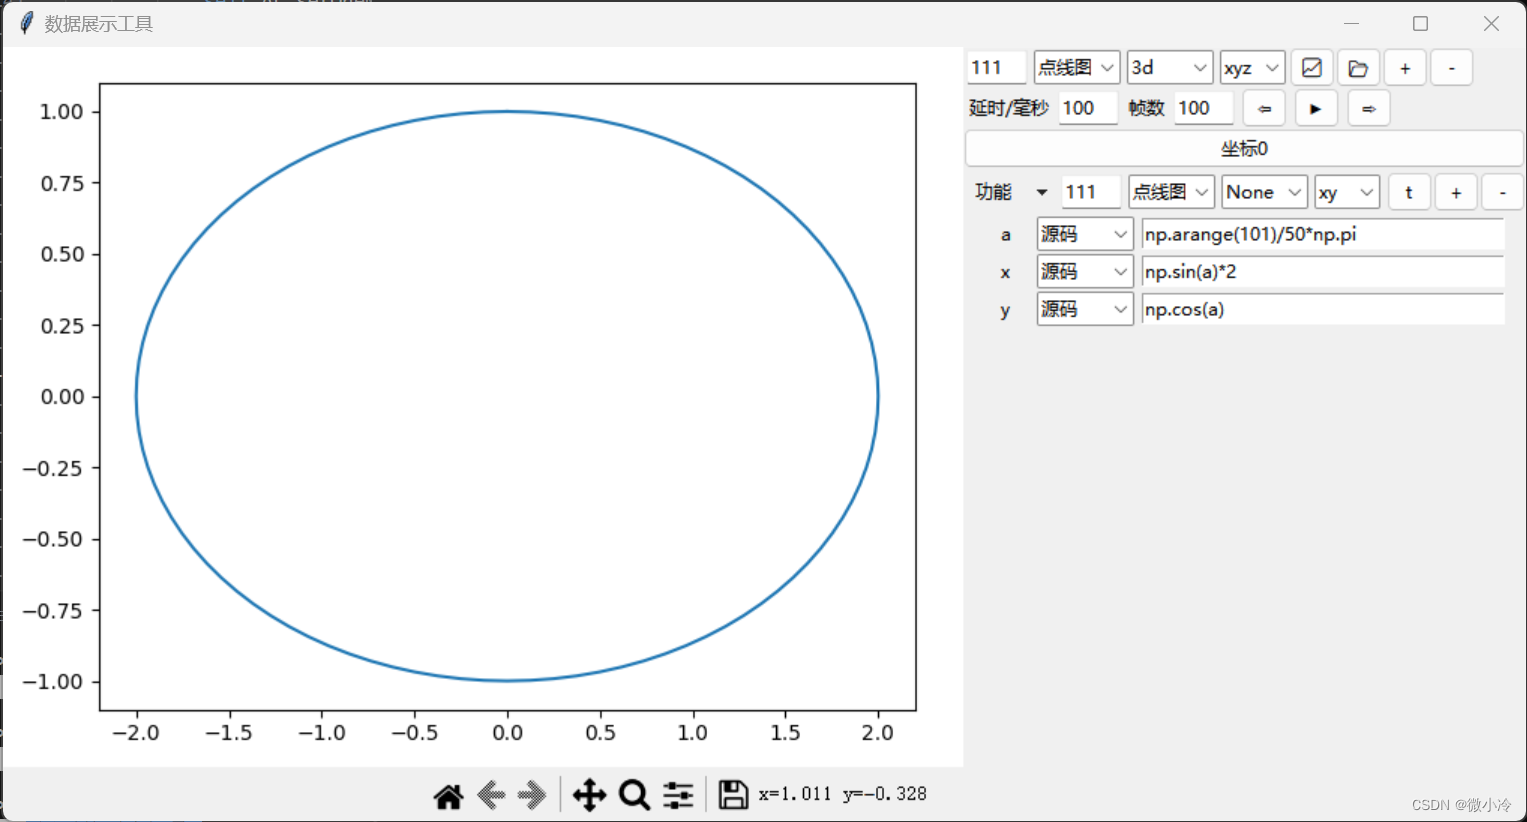The height and width of the screenshot is (822, 1527).
Task: Click the window title 数据展示工具
Action: [x=99, y=24]
